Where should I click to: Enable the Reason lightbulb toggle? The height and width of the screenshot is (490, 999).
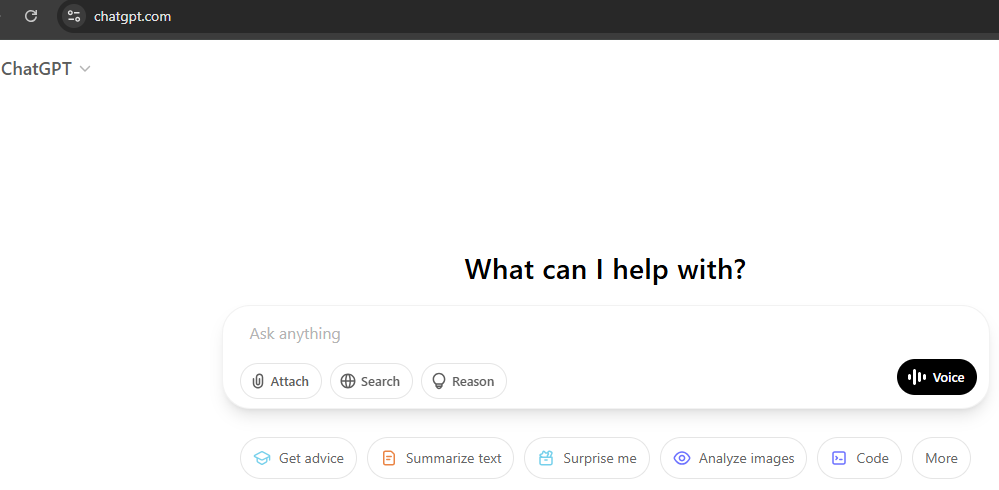pyautogui.click(x=464, y=381)
